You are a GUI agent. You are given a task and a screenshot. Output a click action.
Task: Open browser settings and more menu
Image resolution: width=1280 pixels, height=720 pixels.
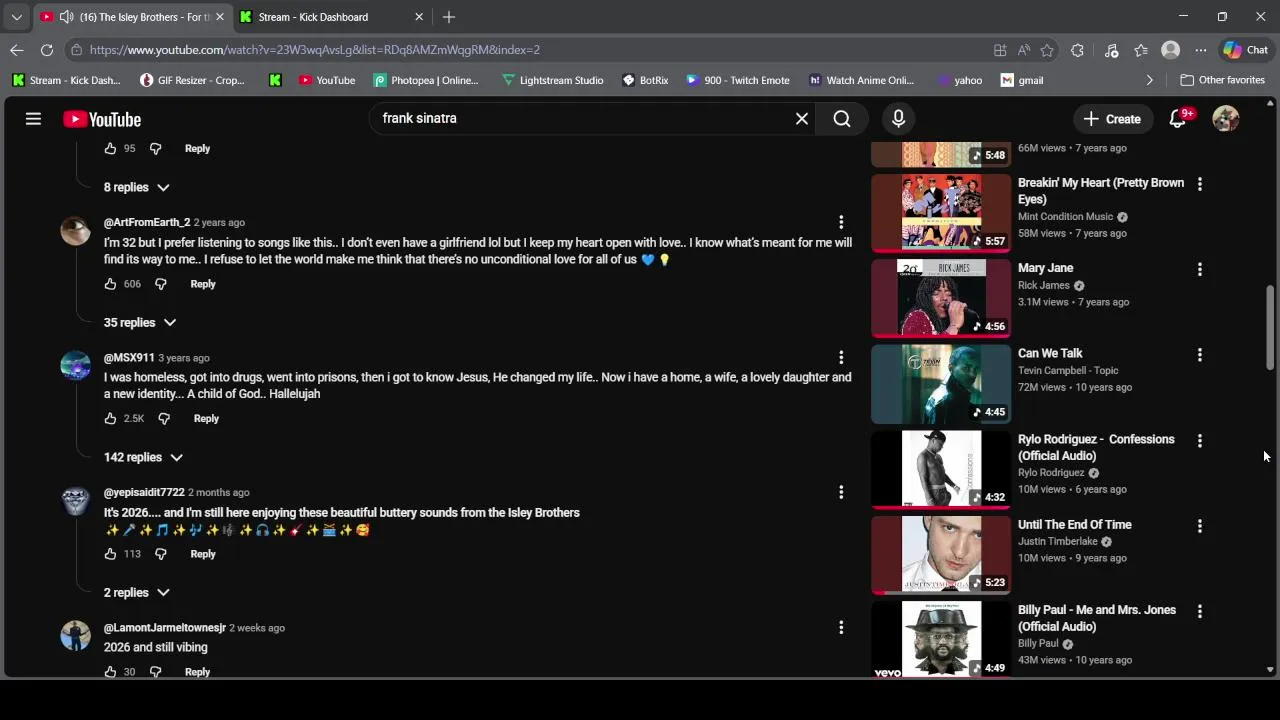click(1201, 50)
